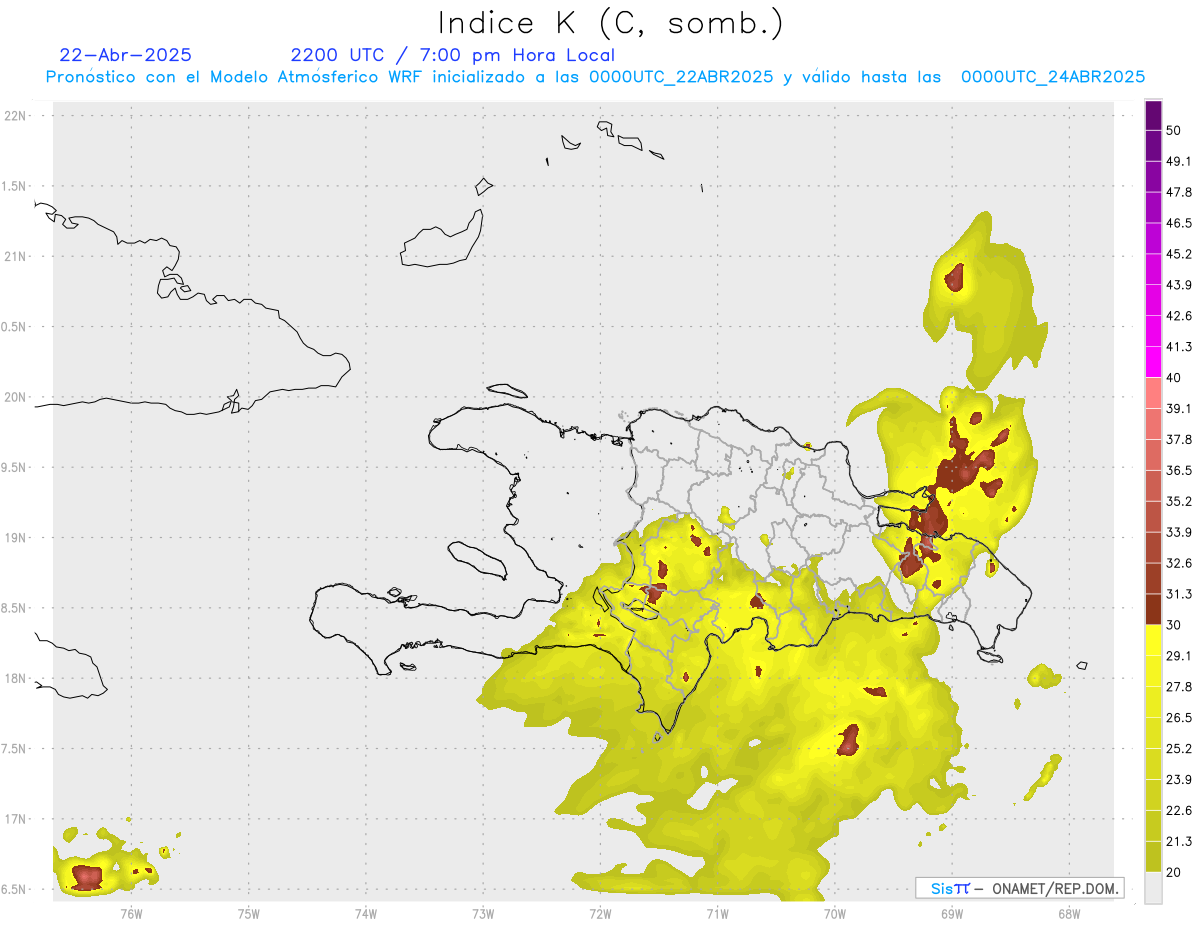1200x927 pixels.
Task: Click the colorbar value "36.5"
Action: click(x=1179, y=470)
